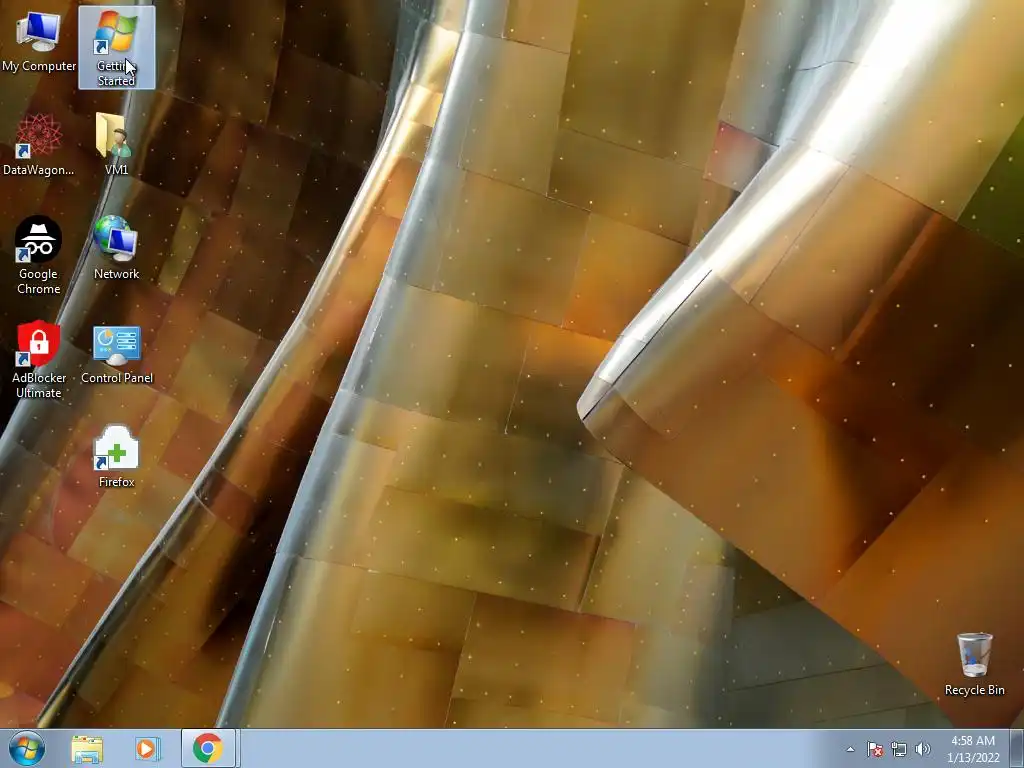Open the My Computer desktop icon
Viewport: 1024px width, 768px height.
(39, 41)
